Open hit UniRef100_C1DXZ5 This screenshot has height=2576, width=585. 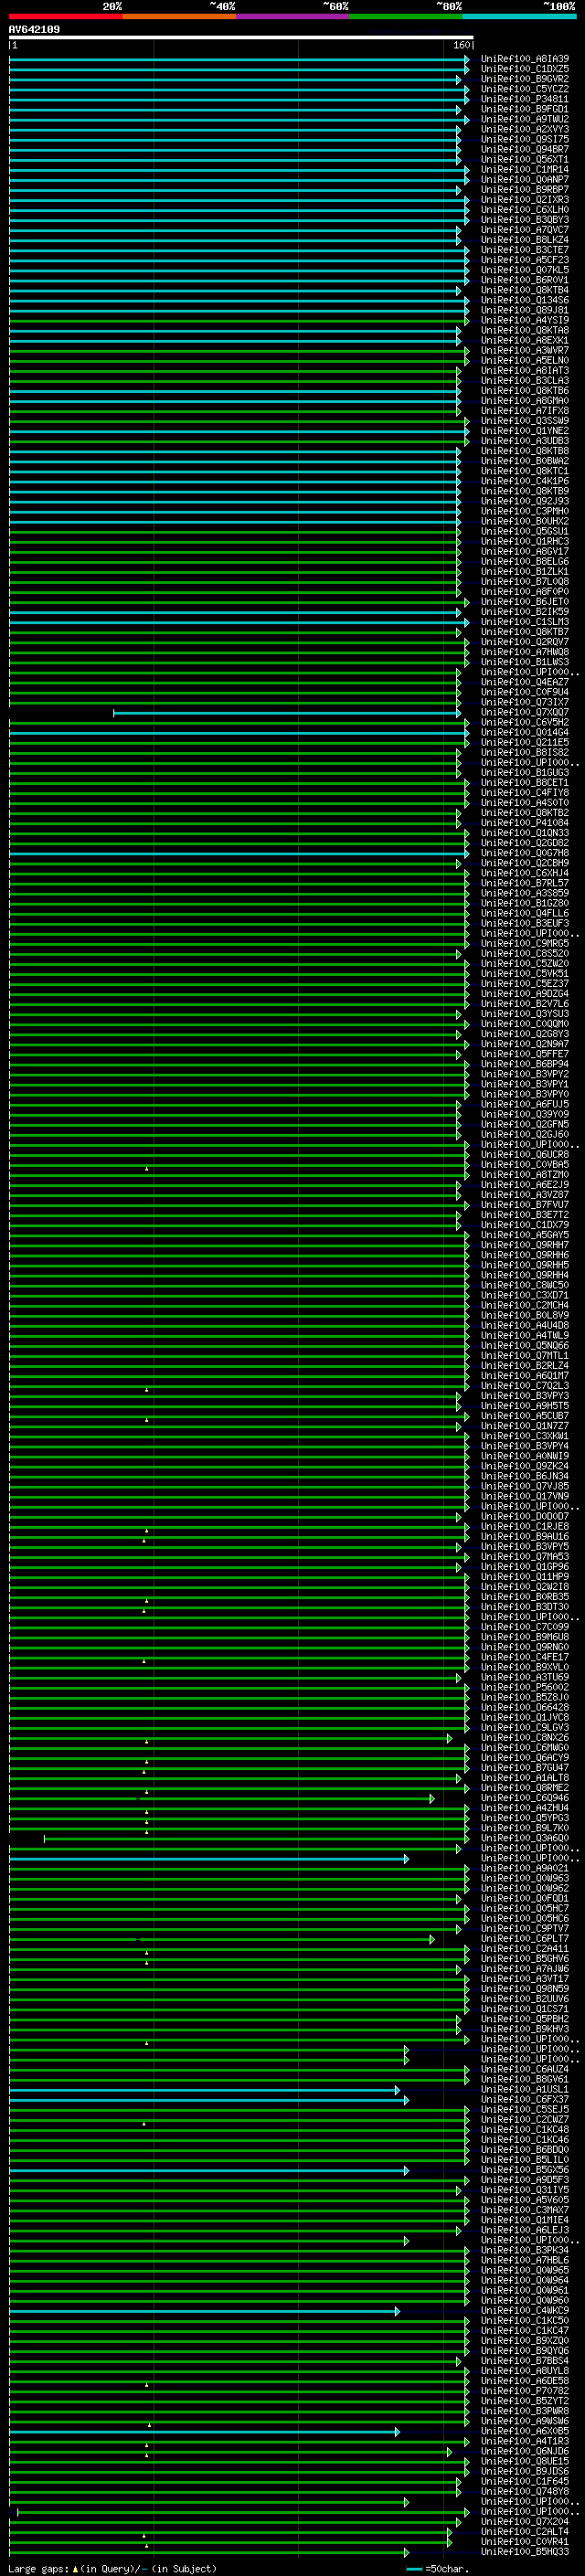pyautogui.click(x=525, y=69)
